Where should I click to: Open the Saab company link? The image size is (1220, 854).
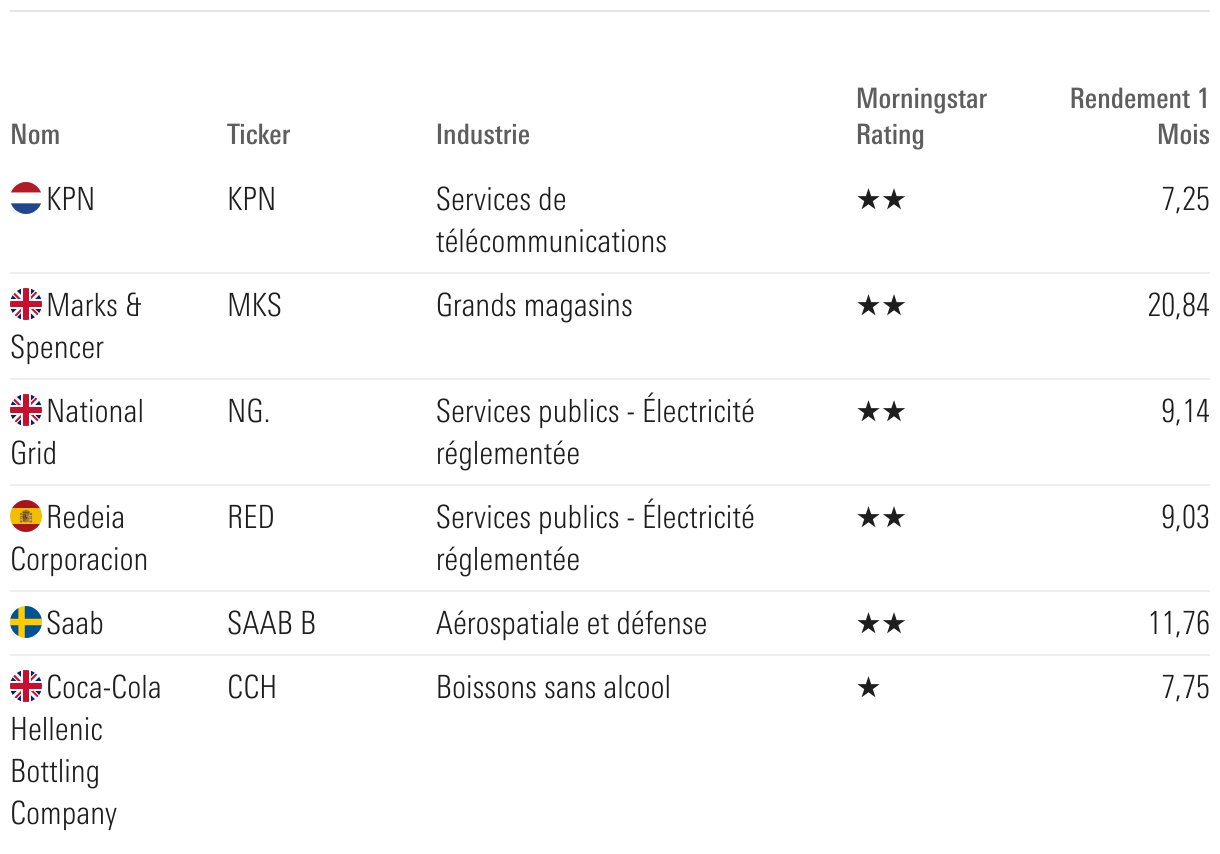click(74, 623)
